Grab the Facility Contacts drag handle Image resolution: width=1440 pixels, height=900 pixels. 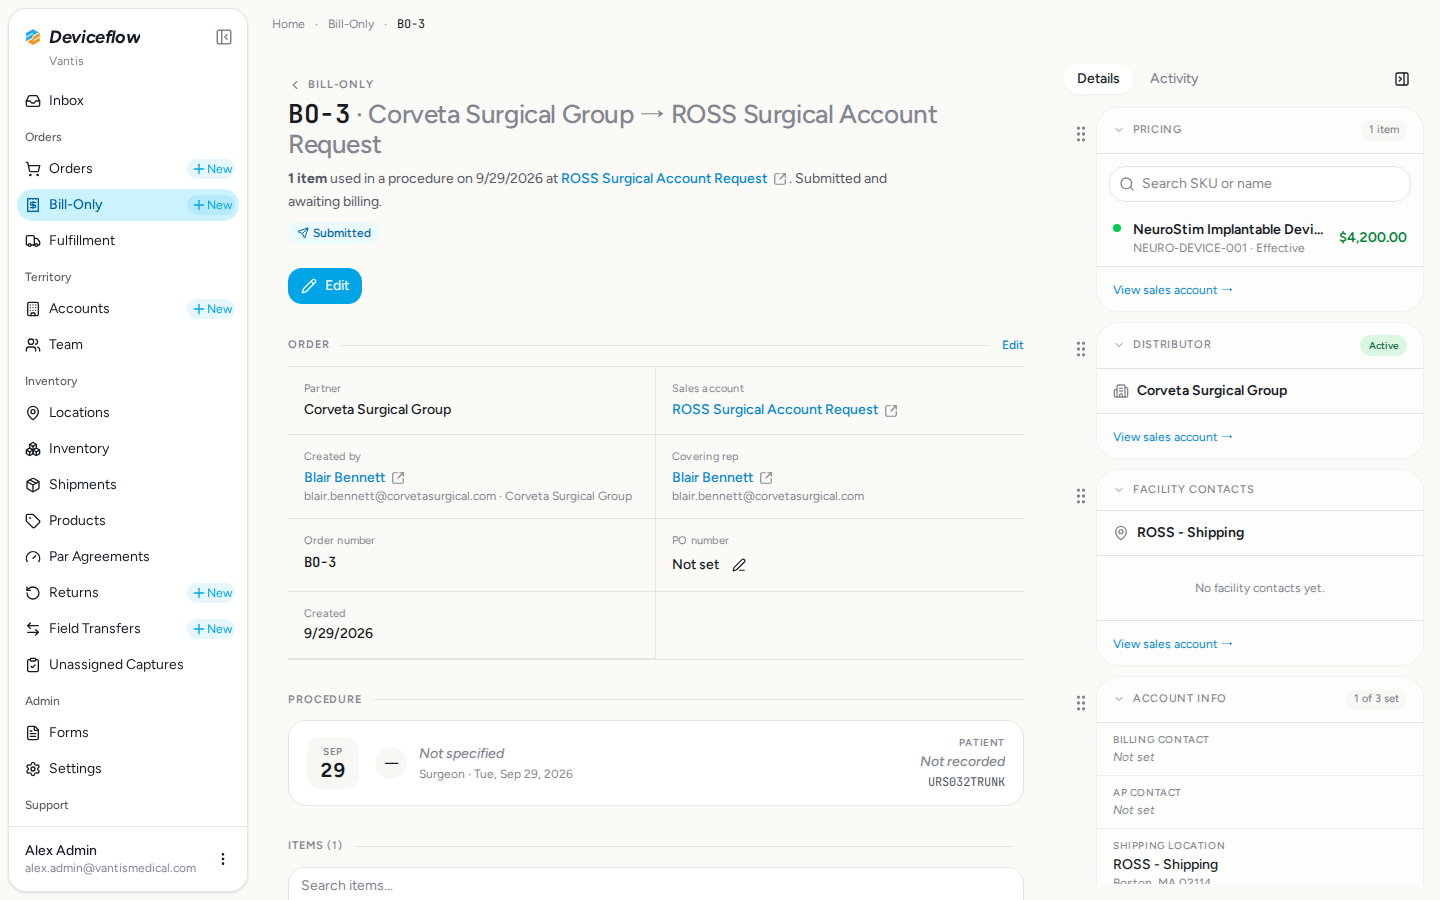(x=1081, y=496)
